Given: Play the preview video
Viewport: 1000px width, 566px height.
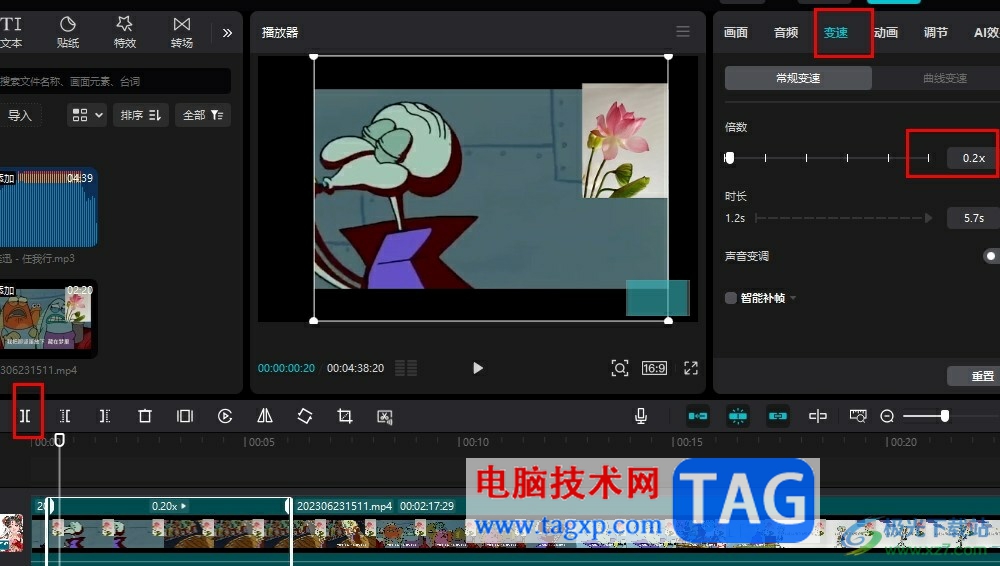Looking at the screenshot, I should click(x=478, y=368).
